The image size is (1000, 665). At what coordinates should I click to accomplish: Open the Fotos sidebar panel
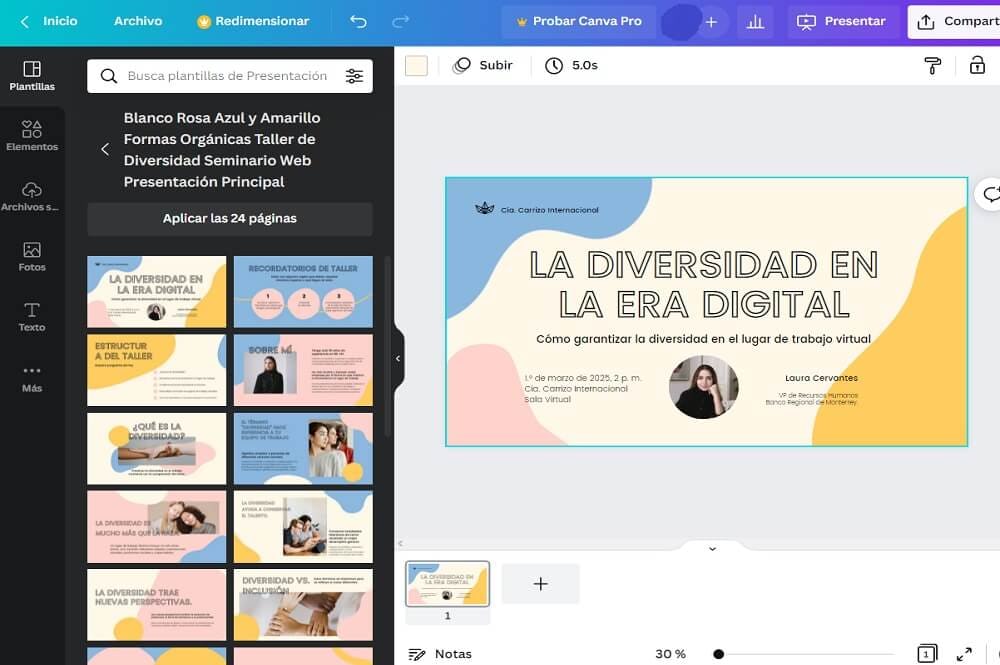pyautogui.click(x=32, y=257)
